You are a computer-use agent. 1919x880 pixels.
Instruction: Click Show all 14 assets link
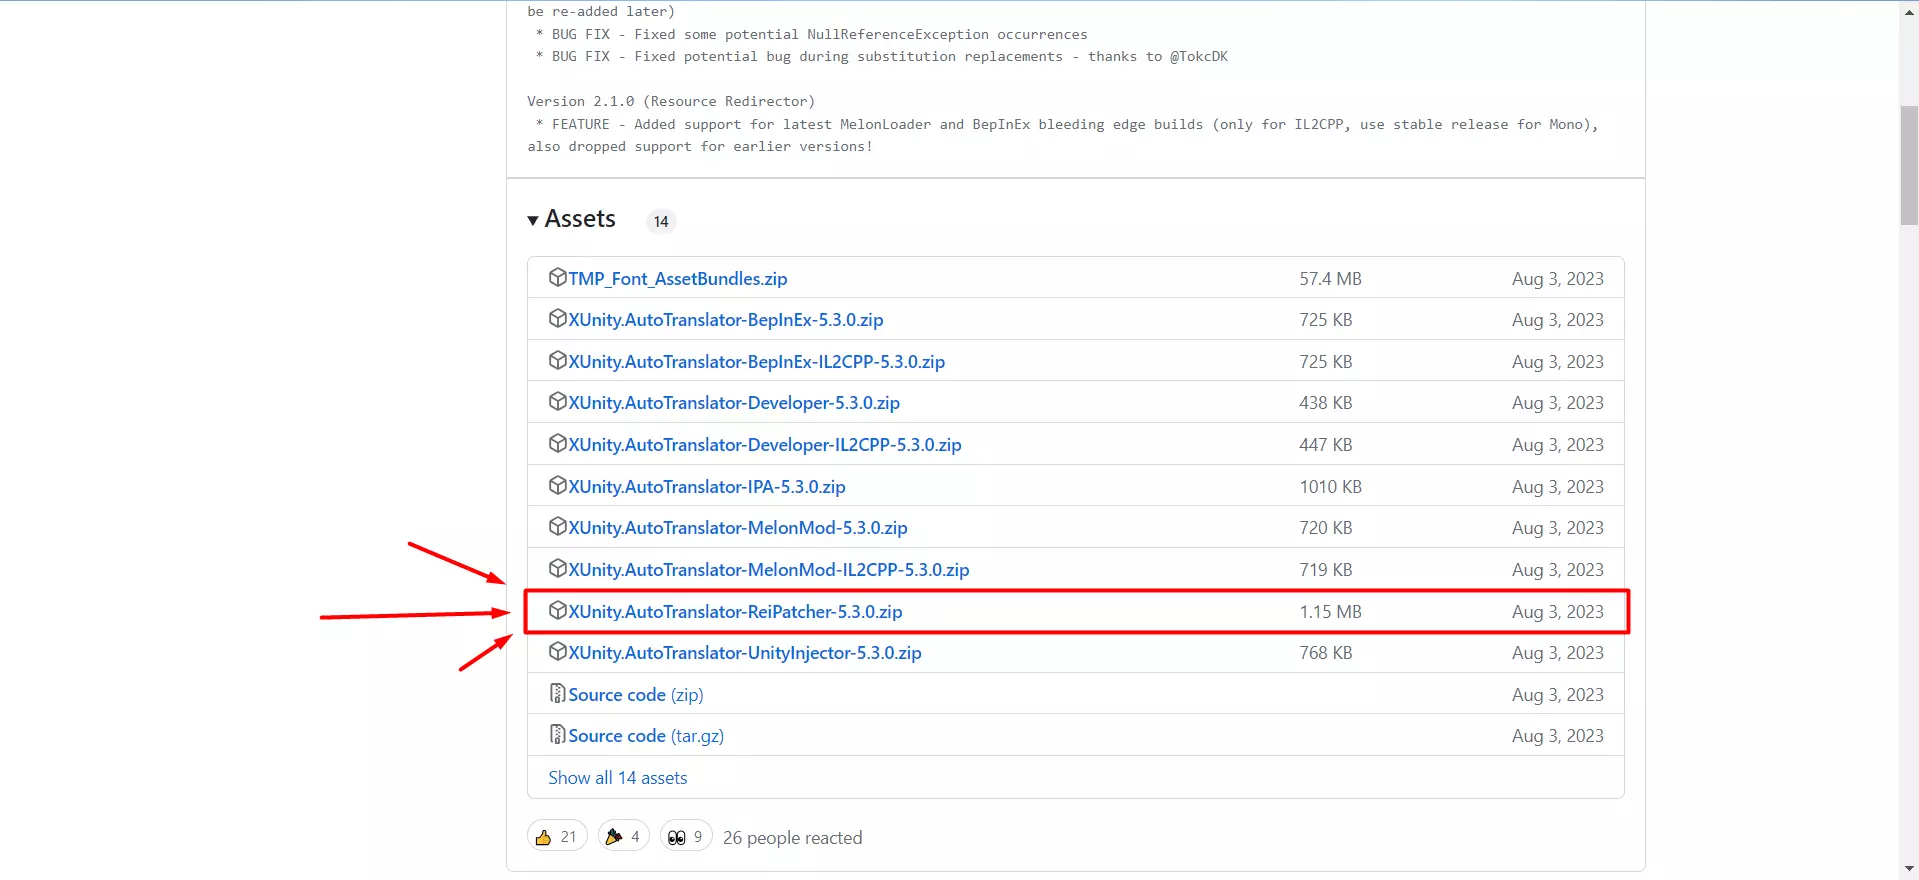pyautogui.click(x=618, y=778)
